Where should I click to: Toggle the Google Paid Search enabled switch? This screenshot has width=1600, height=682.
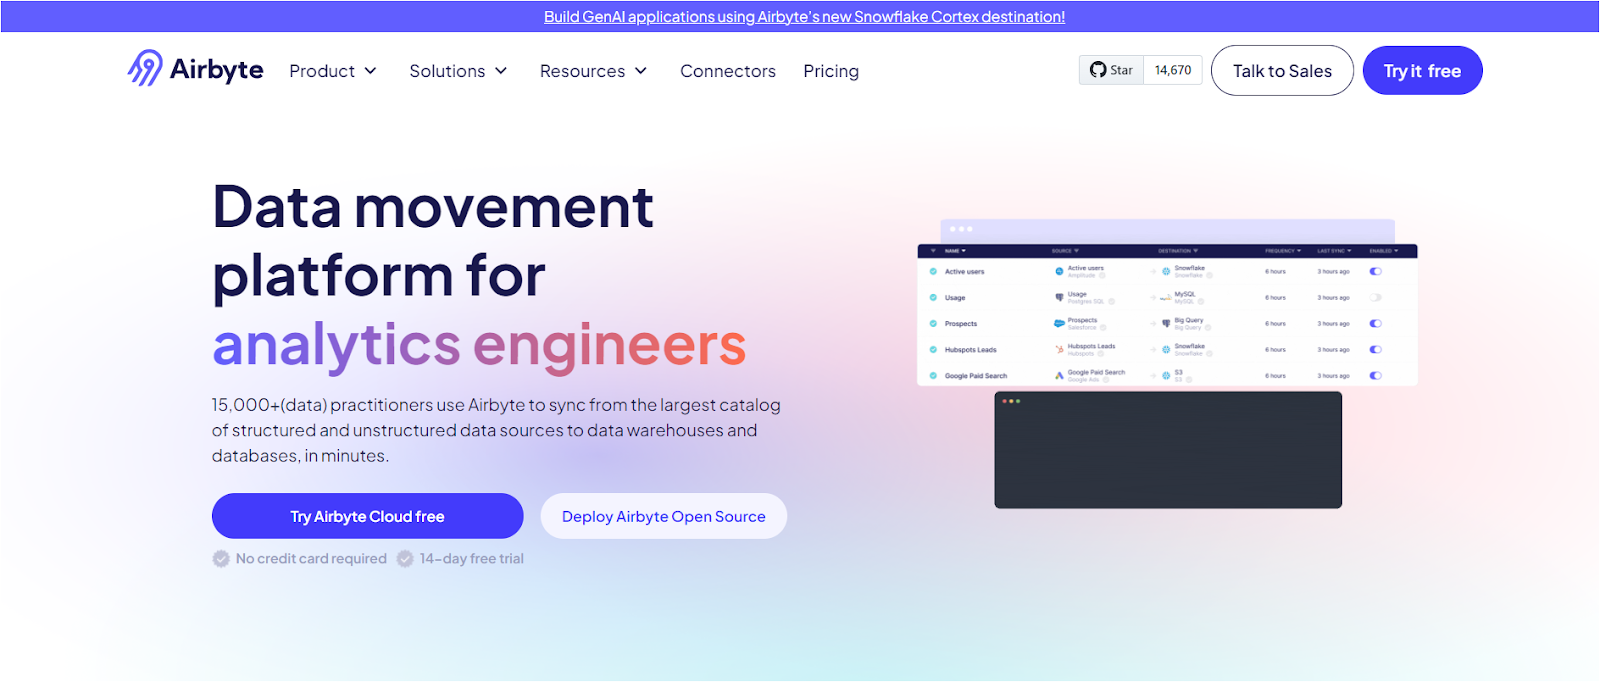1376,376
